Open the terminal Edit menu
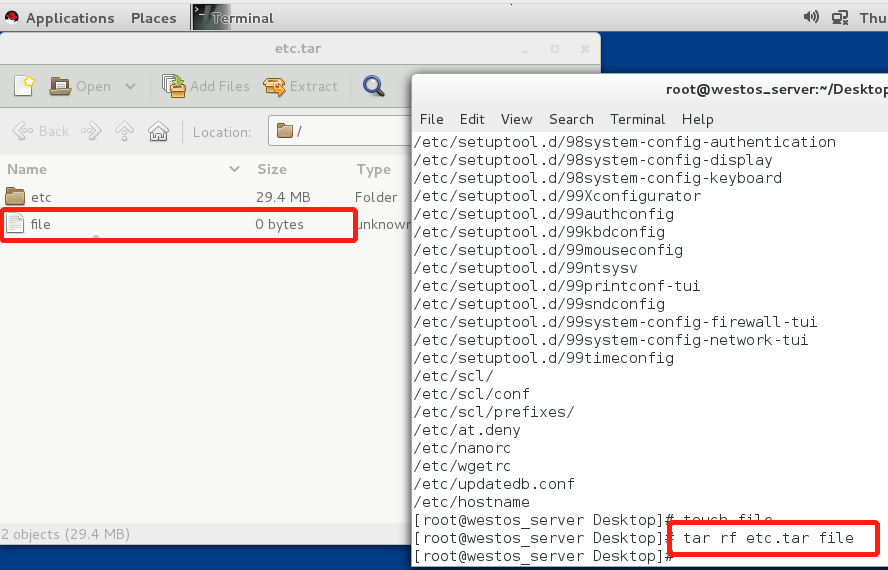Screen dimensions: 888x570 (x=472, y=120)
